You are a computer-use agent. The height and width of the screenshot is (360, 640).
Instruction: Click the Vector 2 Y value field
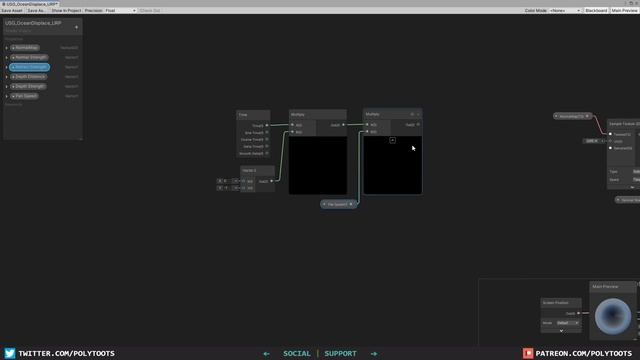tap(228, 188)
